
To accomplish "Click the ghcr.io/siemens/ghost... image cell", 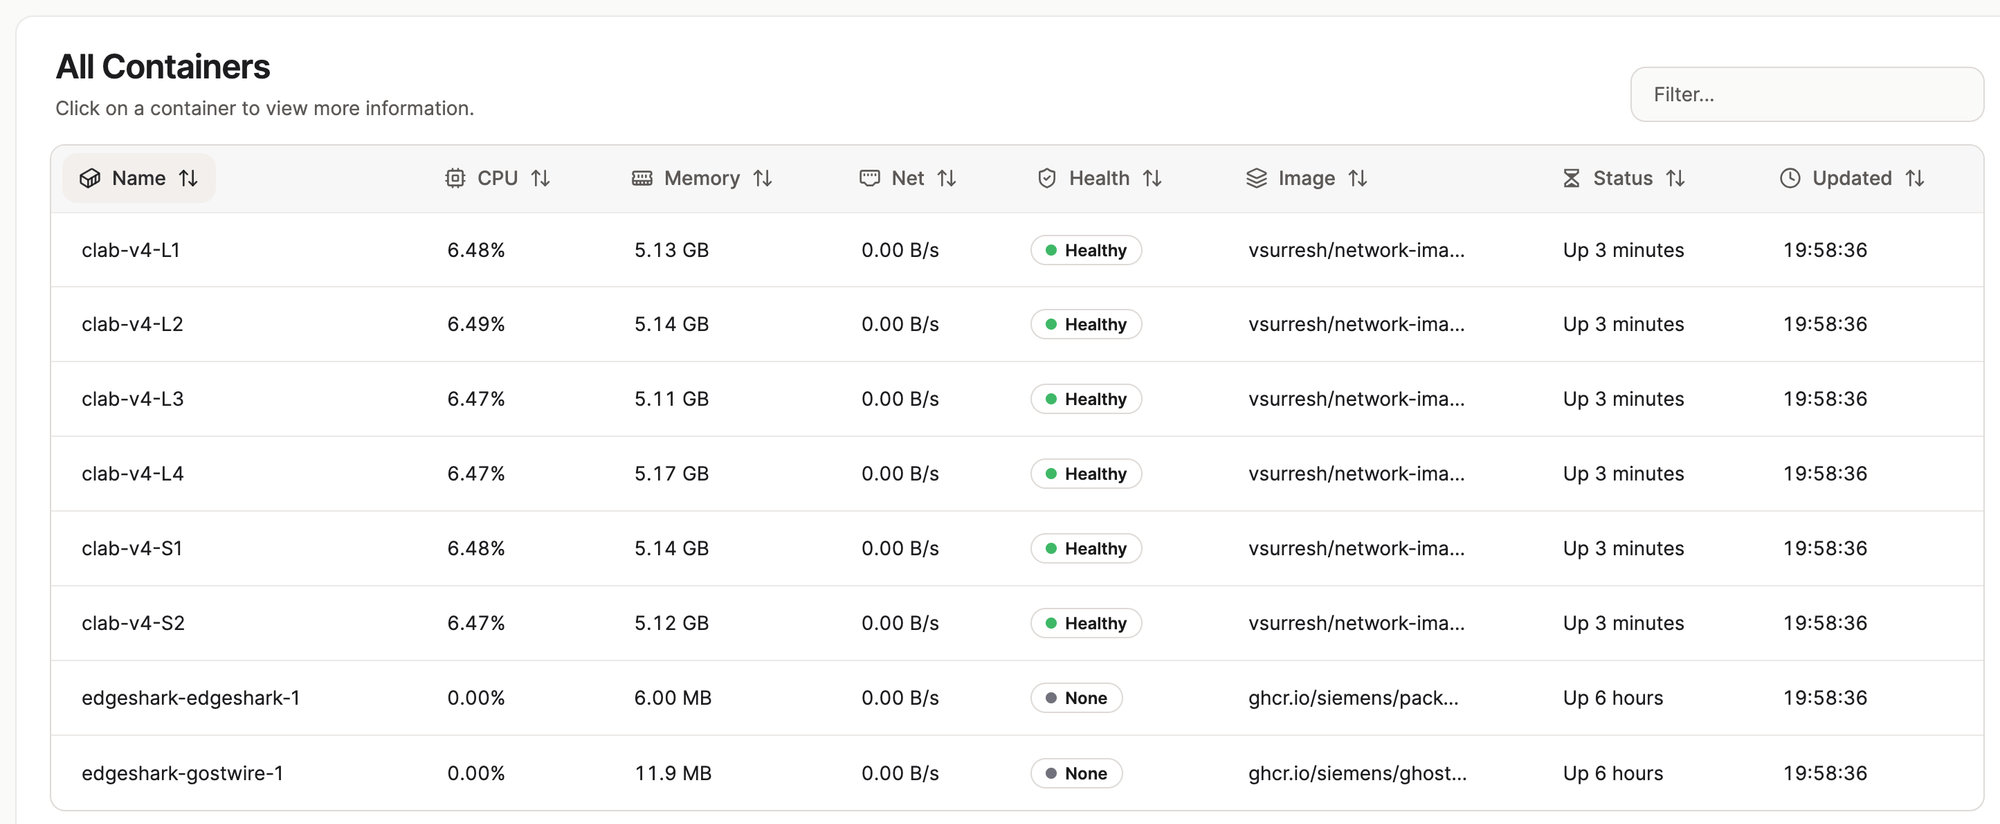I will pyautogui.click(x=1357, y=773).
